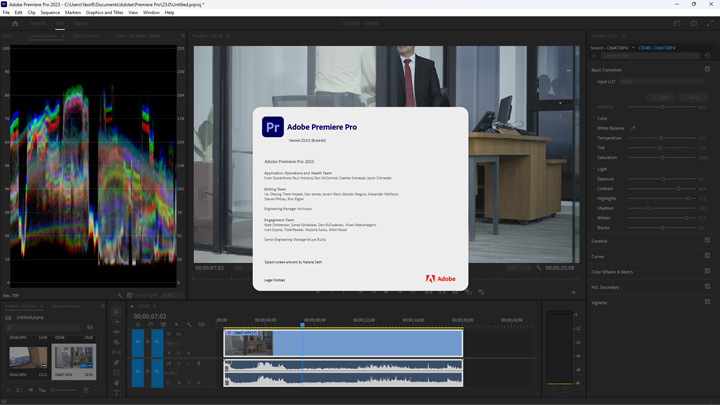Click the Auto button in Basic Correction

pos(661,97)
